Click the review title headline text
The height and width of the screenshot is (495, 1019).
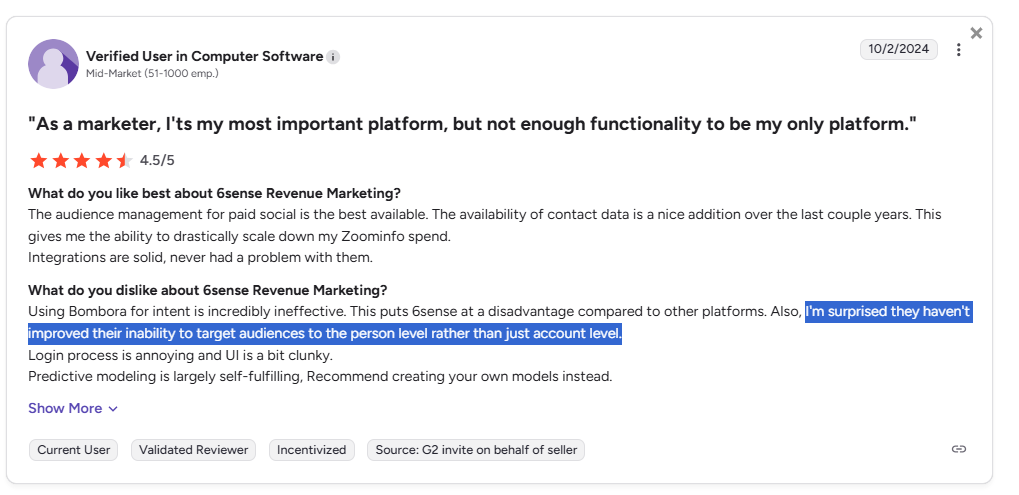click(472, 124)
